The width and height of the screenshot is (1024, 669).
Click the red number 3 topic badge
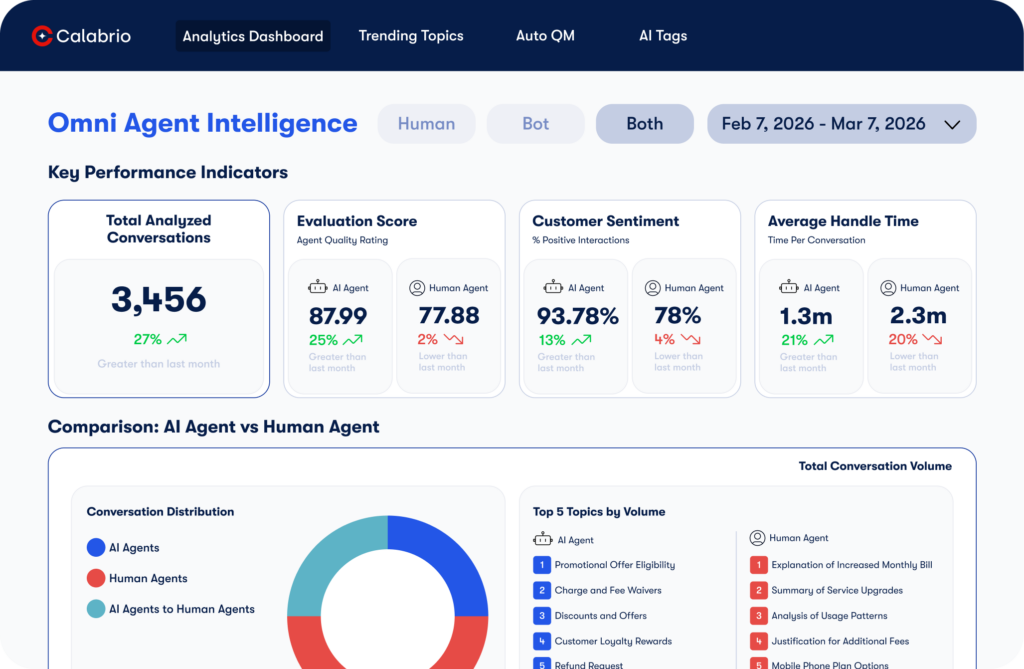[759, 615]
